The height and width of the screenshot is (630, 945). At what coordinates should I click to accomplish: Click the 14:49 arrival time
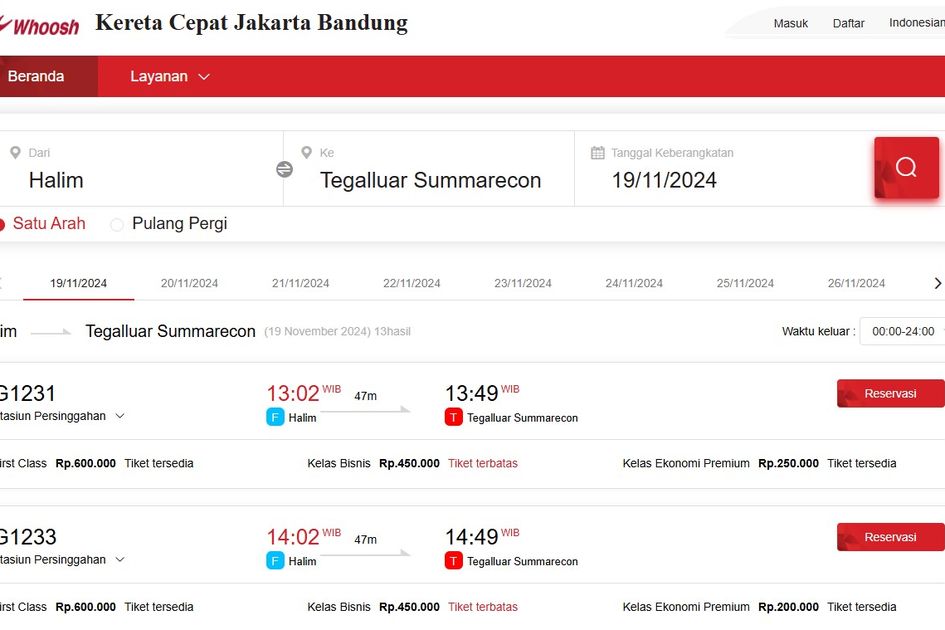tap(471, 537)
